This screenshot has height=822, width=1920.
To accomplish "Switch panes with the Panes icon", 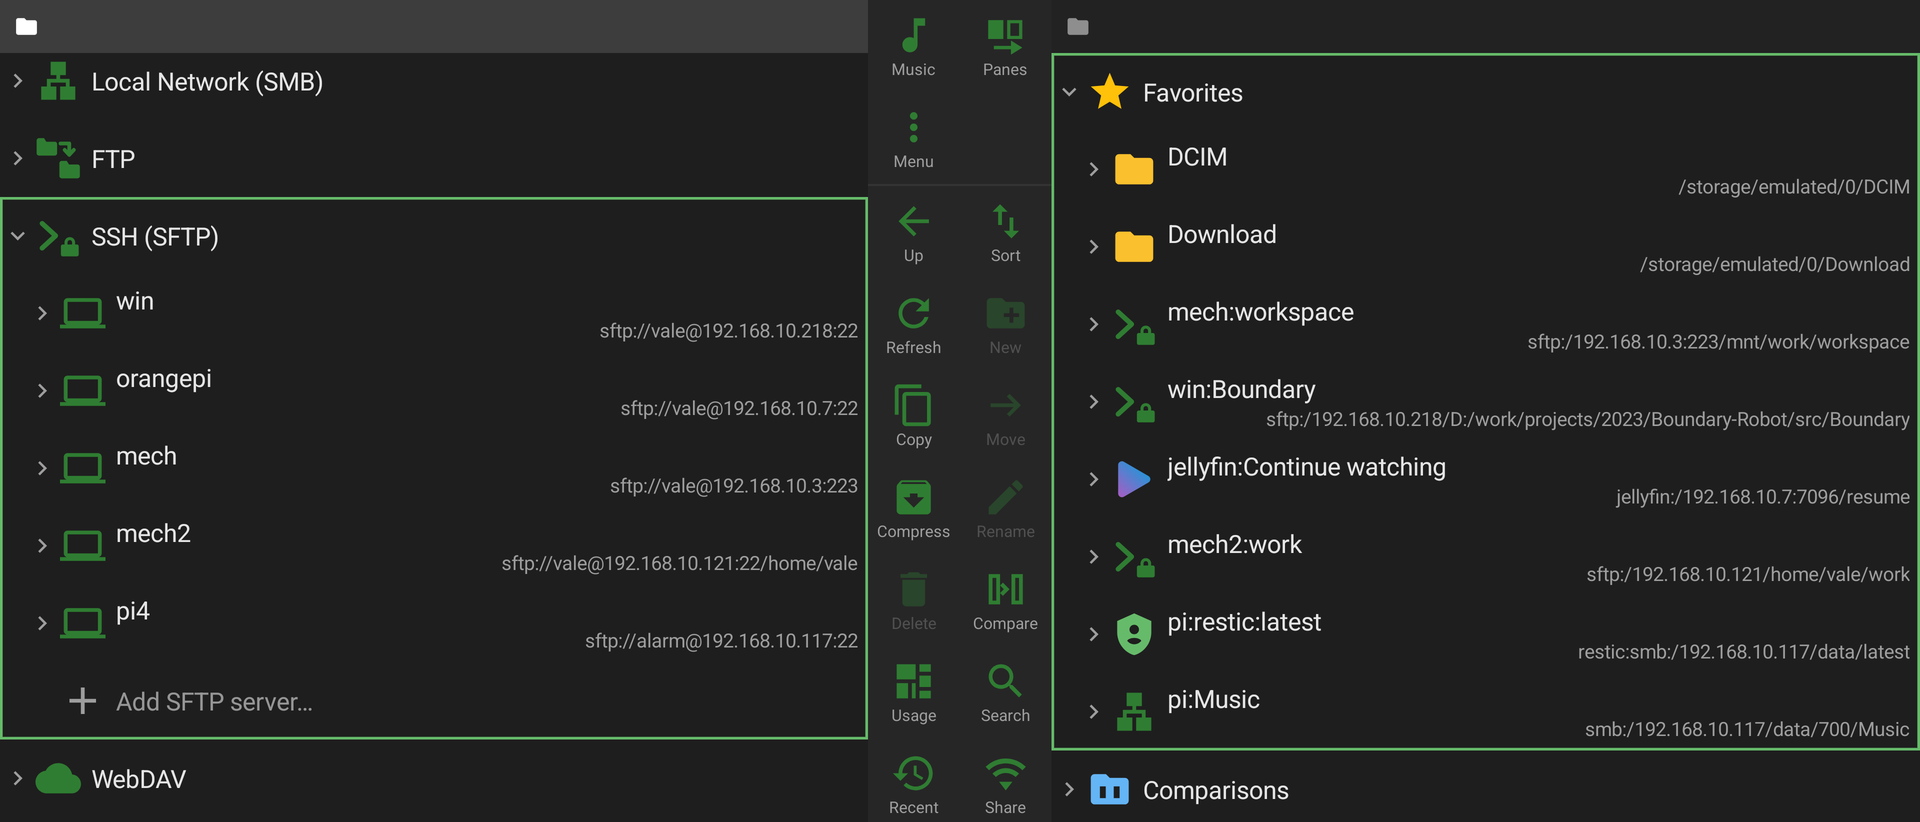I will tap(1005, 47).
